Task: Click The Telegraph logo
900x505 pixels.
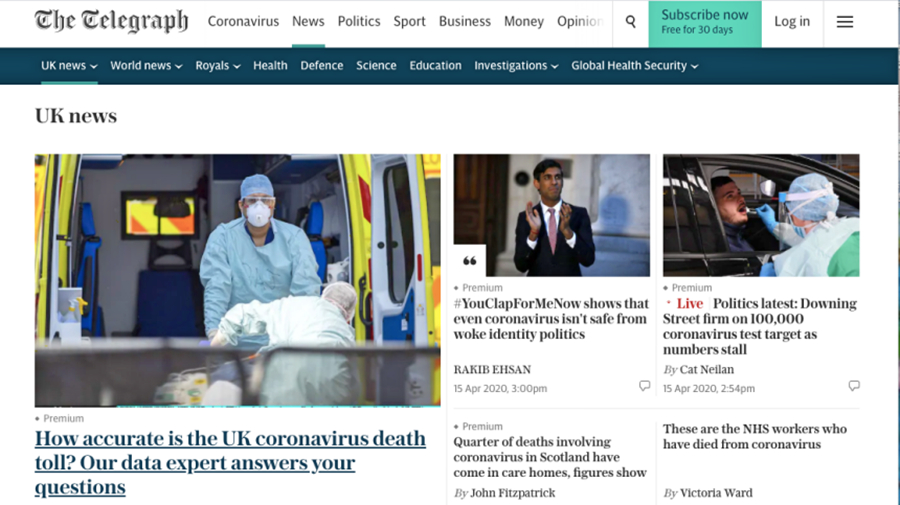Action: pyautogui.click(x=111, y=21)
